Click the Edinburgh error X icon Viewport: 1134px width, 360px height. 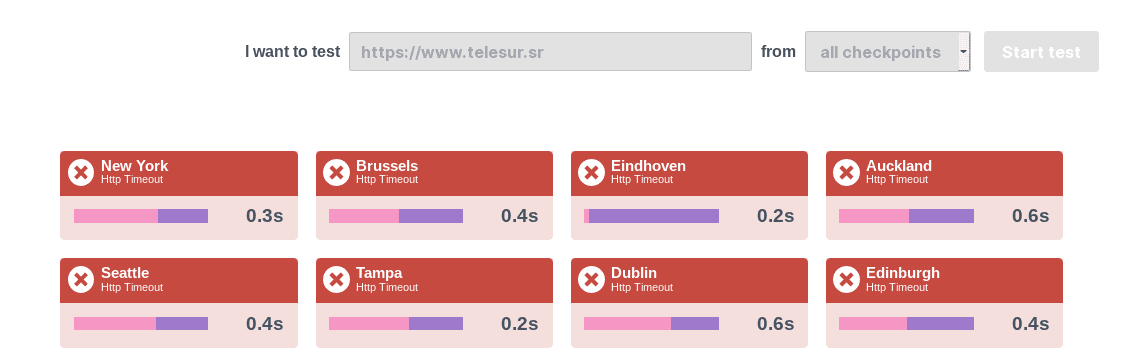point(846,280)
